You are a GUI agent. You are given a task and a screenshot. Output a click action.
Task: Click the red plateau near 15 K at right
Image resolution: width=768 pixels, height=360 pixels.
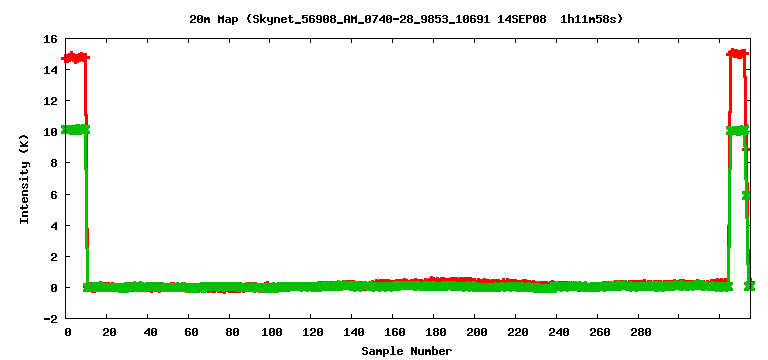pos(737,53)
